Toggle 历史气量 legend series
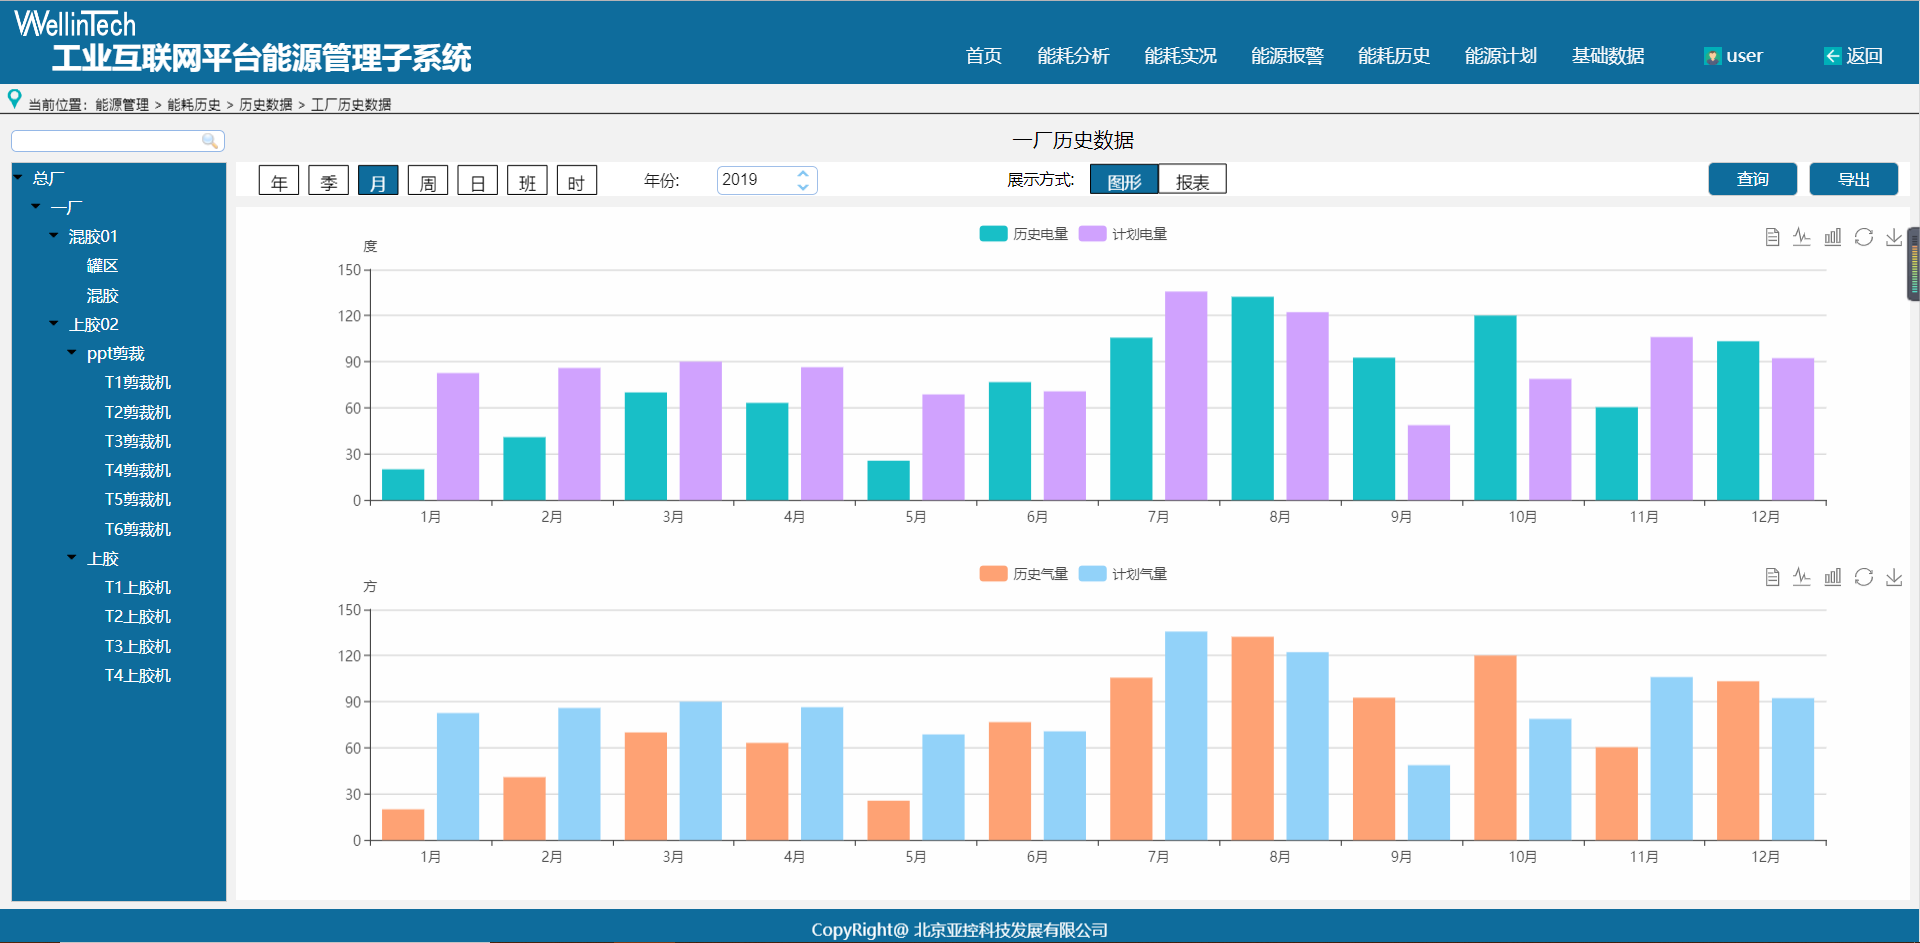1920x943 pixels. (x=1024, y=574)
